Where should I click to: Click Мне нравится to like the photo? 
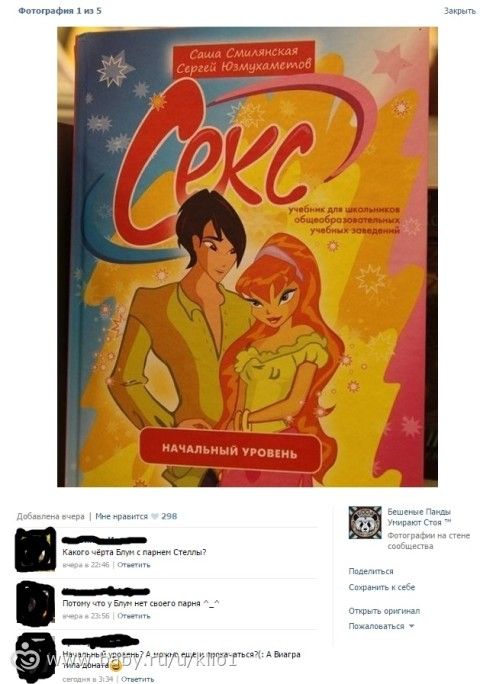121,516
